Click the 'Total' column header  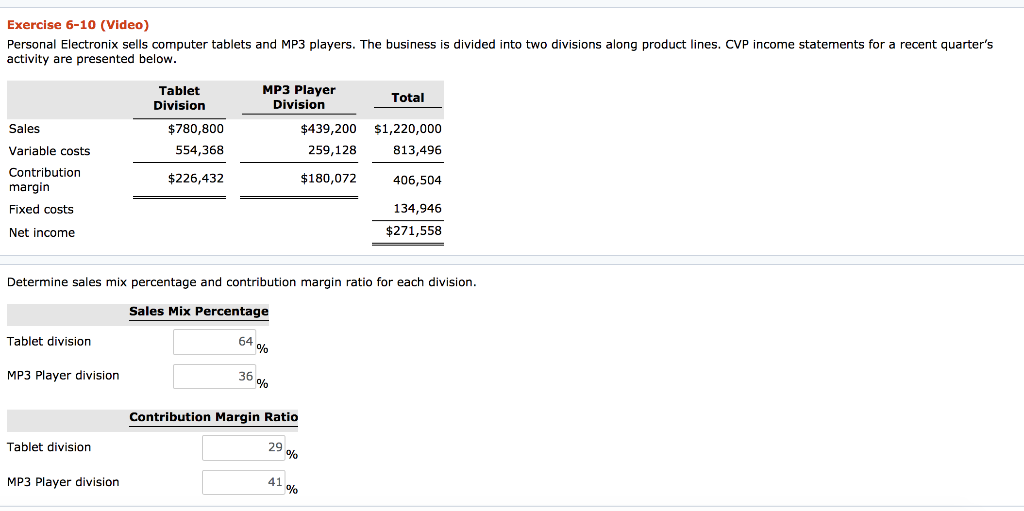(x=408, y=97)
